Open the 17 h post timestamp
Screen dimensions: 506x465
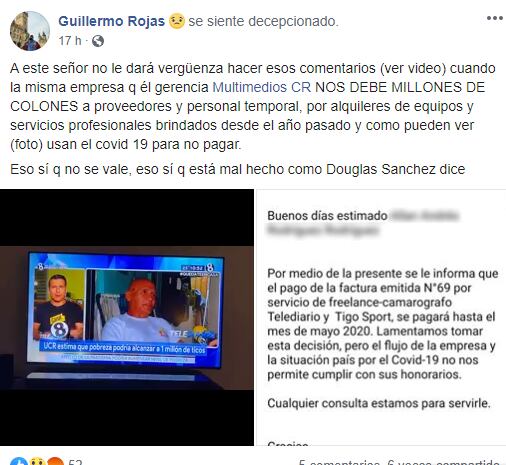tap(70, 41)
